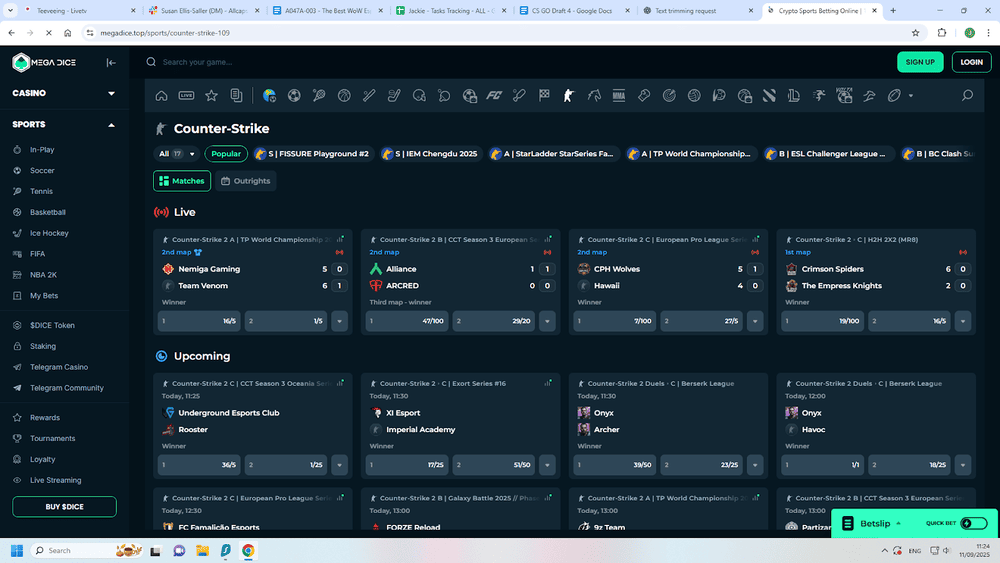The image size is (1000, 563).
Task: Select the volleyball sport icon
Action: (x=694, y=96)
